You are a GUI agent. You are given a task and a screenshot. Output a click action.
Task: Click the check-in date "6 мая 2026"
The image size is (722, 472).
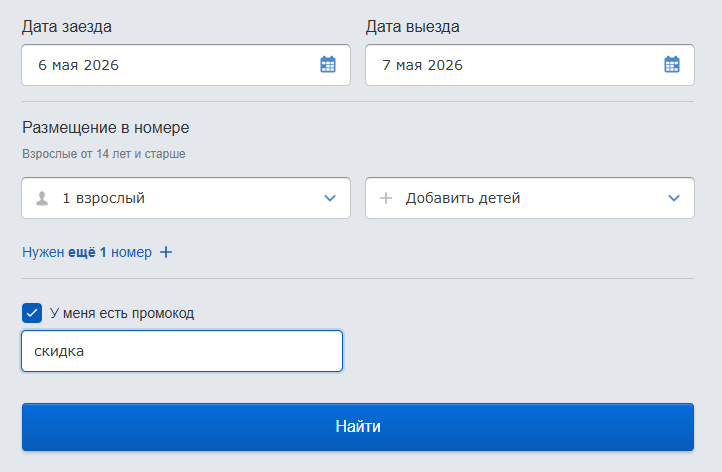pyautogui.click(x=79, y=65)
